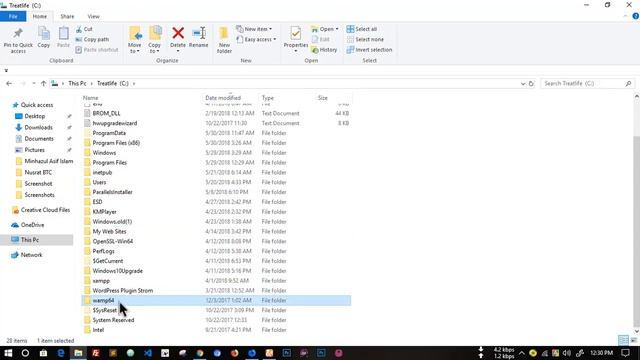Select Downloads in sidebar
This screenshot has width=640, height=360.
pos(38,127)
